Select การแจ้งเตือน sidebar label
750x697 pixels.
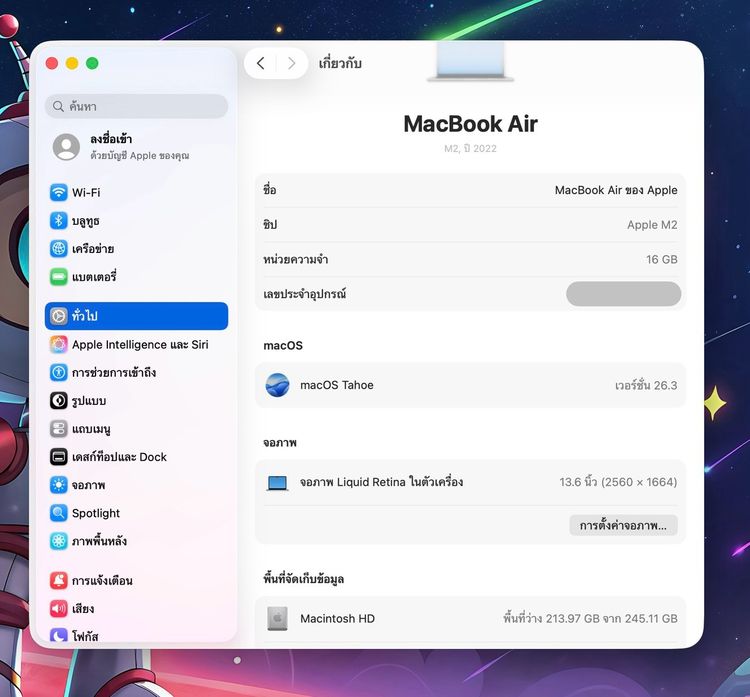(x=102, y=580)
